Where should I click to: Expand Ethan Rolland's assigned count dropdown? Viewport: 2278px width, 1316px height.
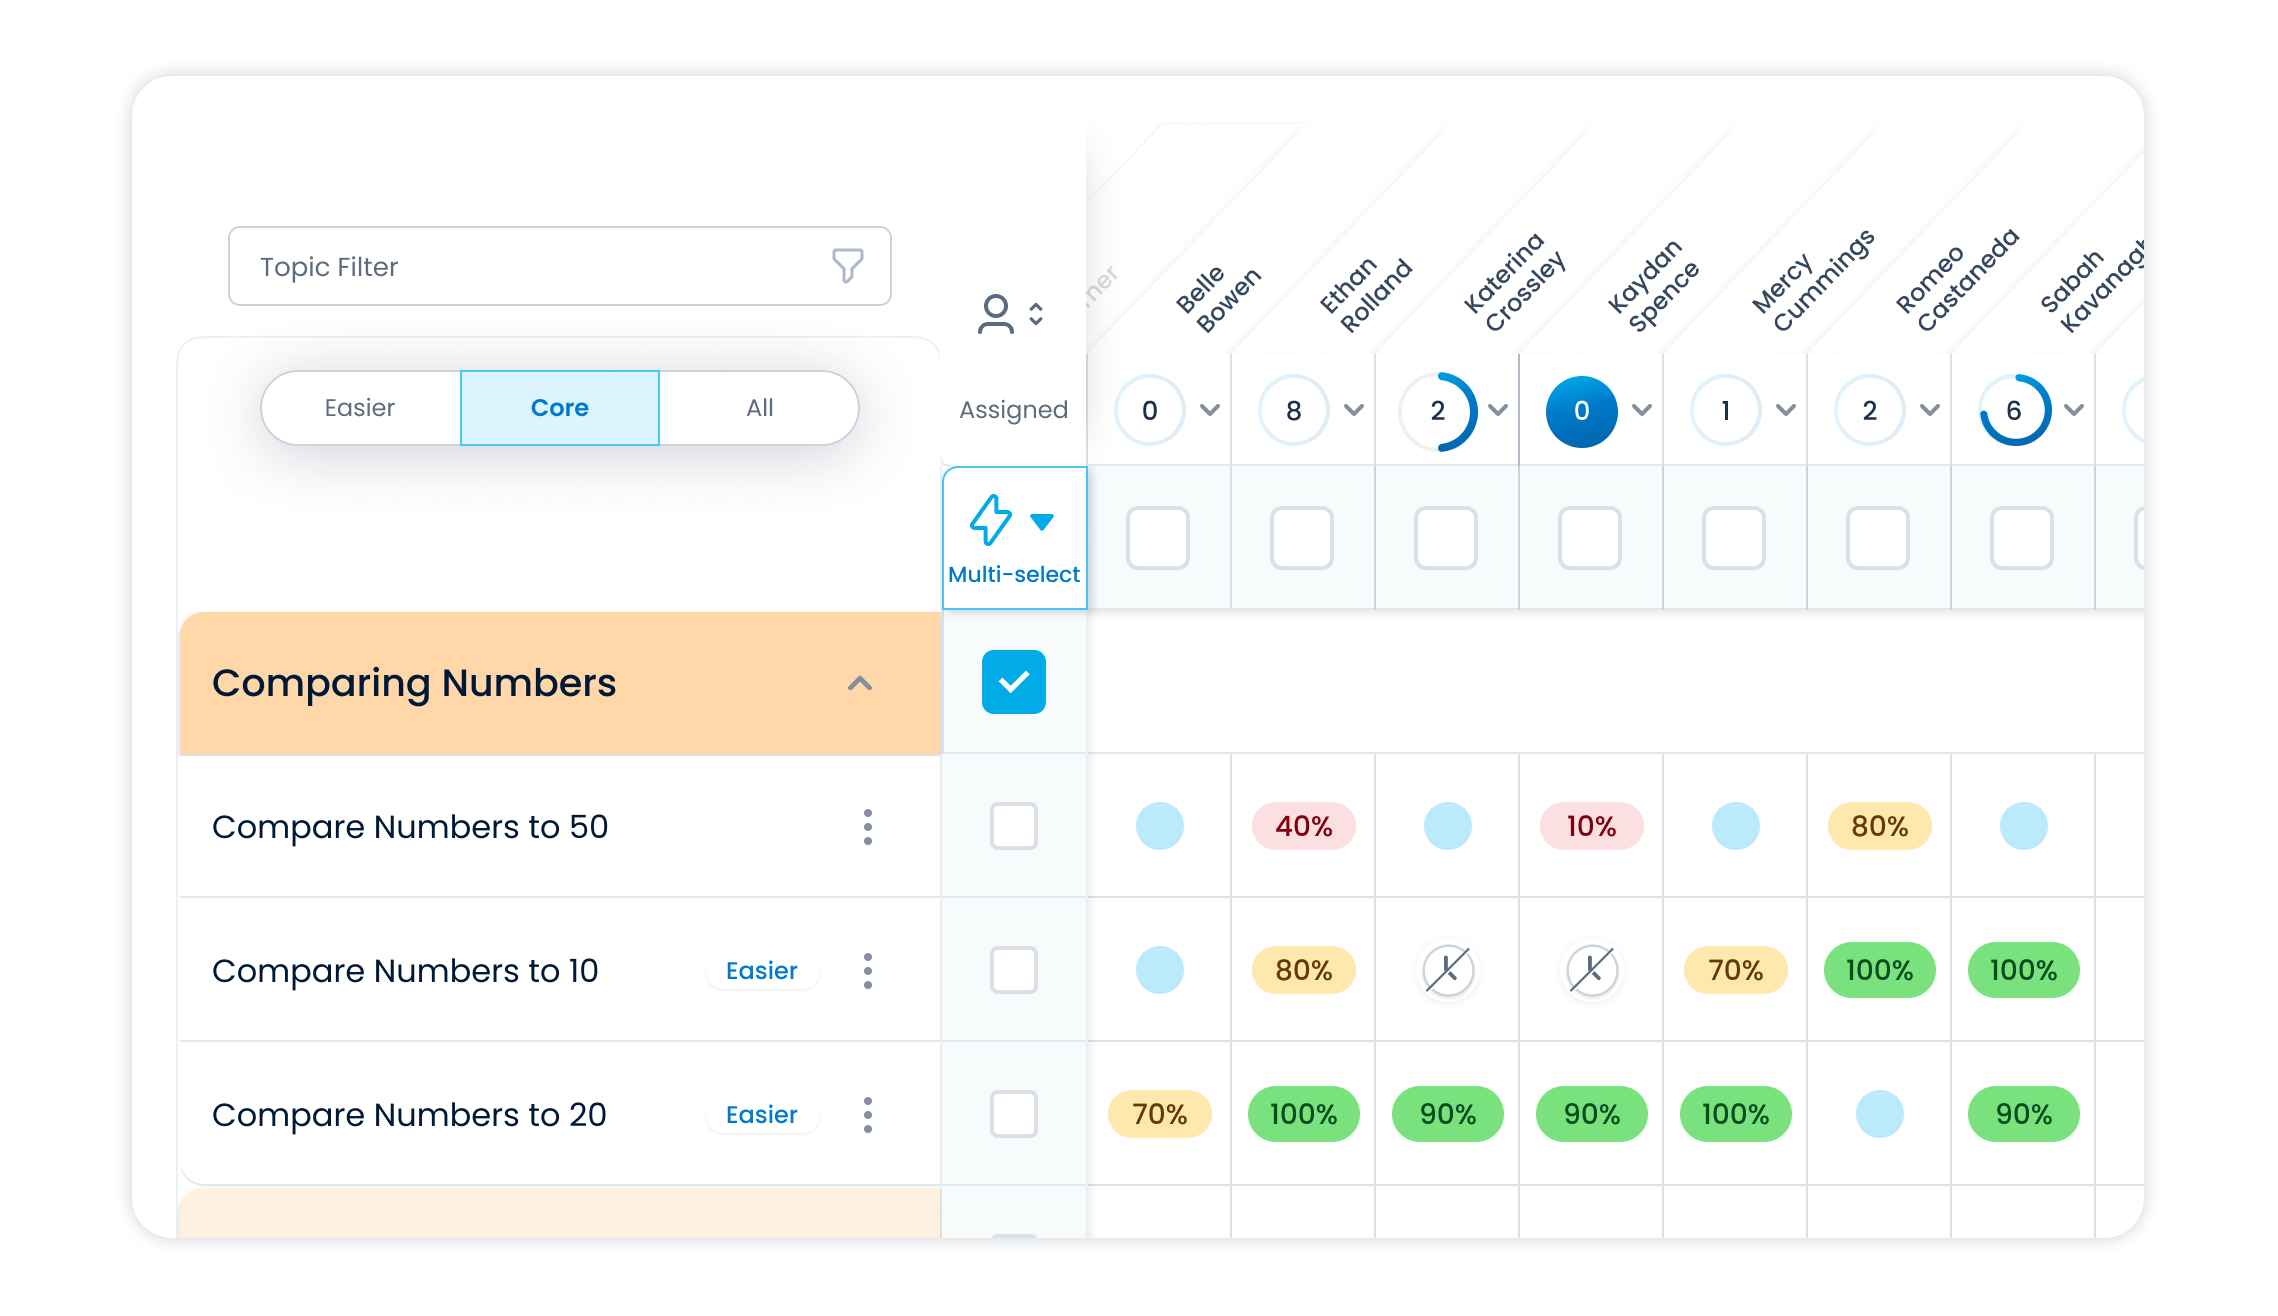pyautogui.click(x=1354, y=410)
